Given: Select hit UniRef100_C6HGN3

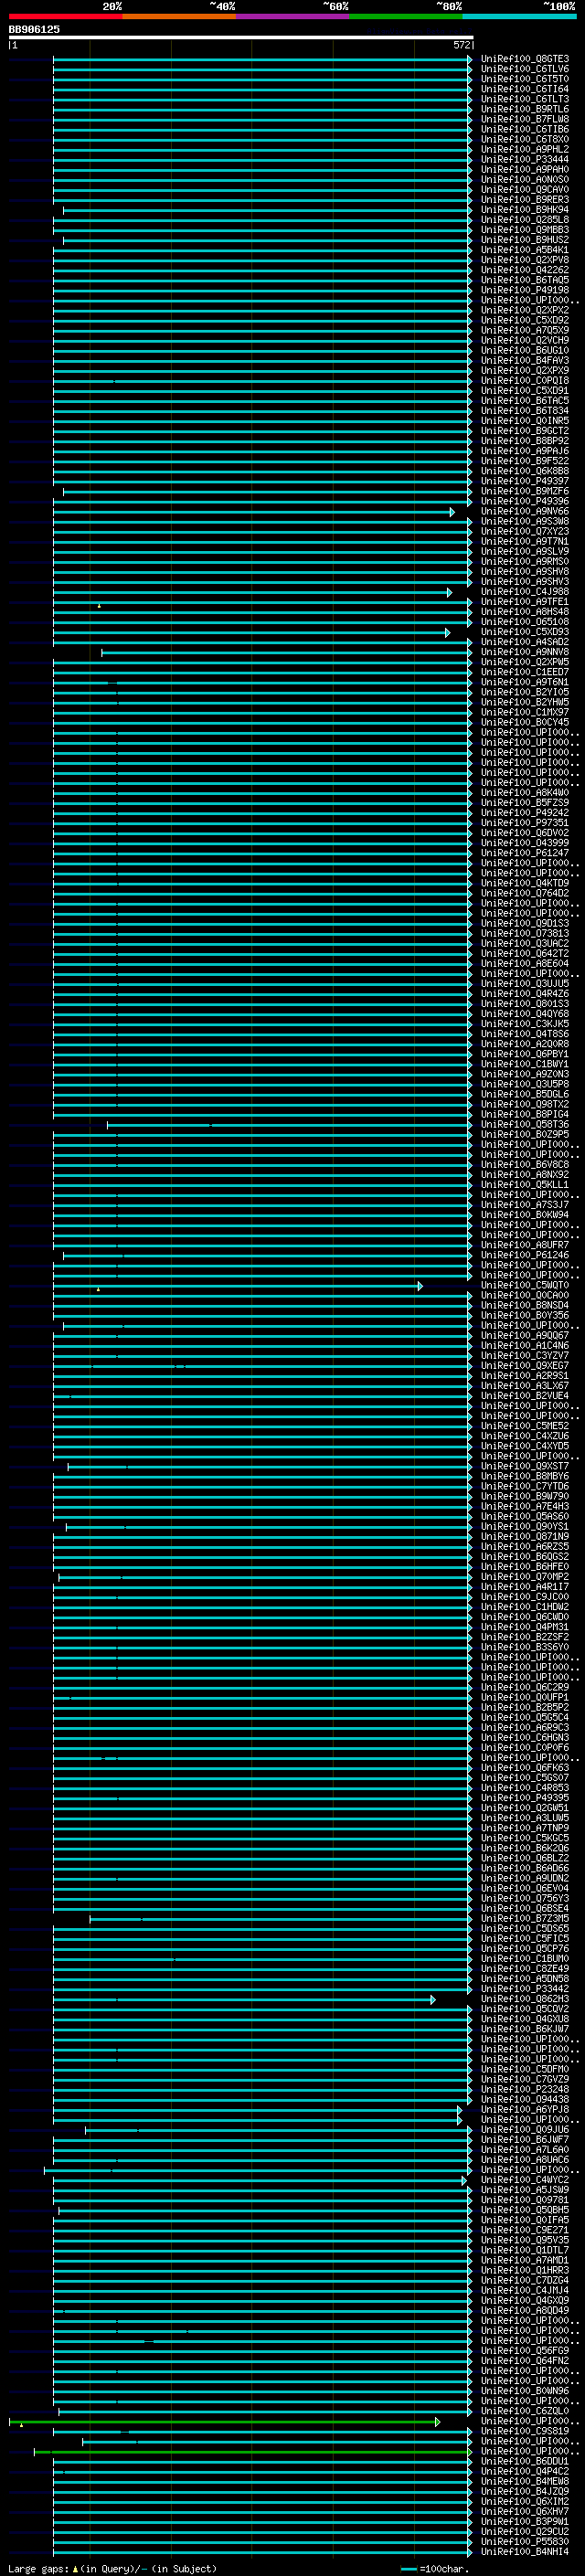Looking at the screenshot, I should pyautogui.click(x=525, y=1738).
